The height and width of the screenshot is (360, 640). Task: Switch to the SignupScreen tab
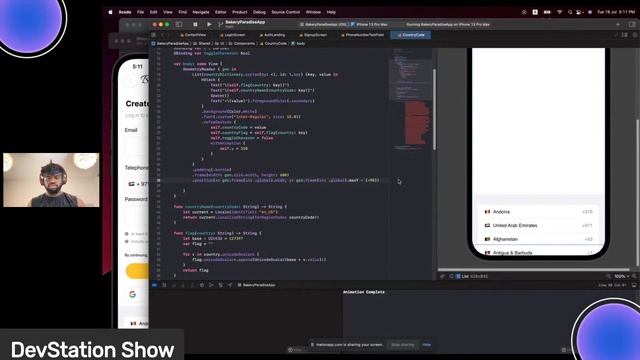(313, 35)
